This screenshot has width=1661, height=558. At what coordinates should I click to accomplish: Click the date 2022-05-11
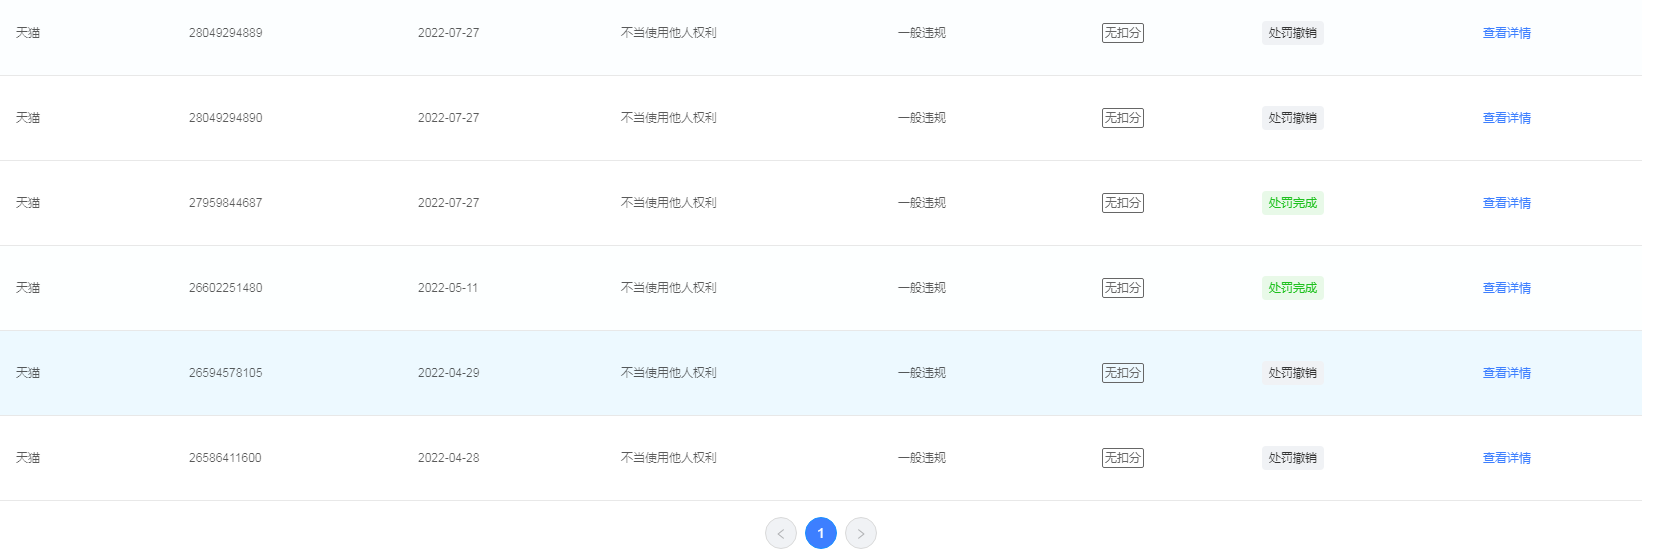(448, 288)
